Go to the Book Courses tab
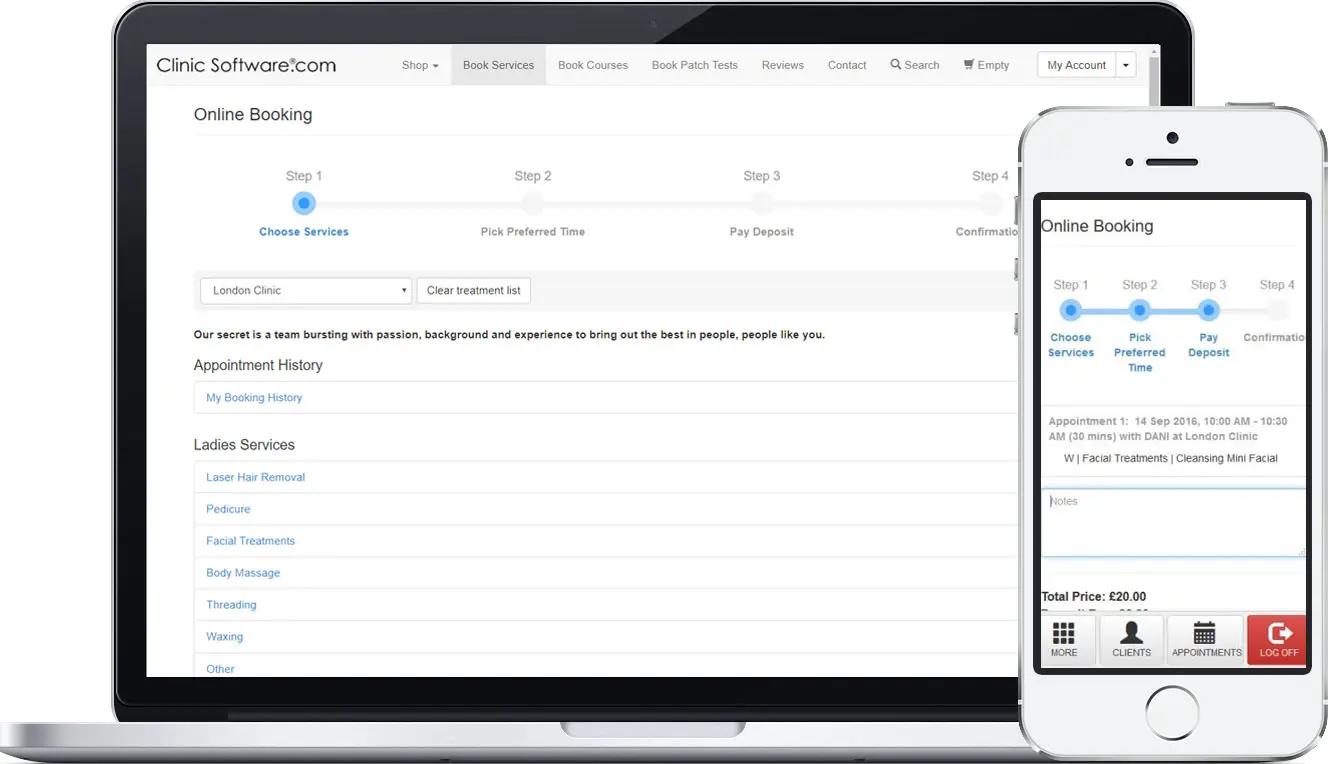The width and height of the screenshot is (1328, 764). (593, 65)
